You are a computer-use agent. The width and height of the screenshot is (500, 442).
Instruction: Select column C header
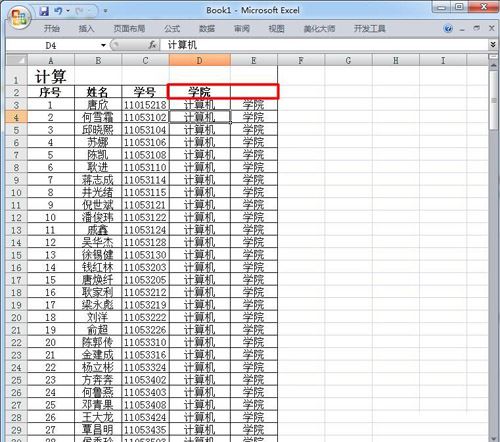click(x=145, y=60)
